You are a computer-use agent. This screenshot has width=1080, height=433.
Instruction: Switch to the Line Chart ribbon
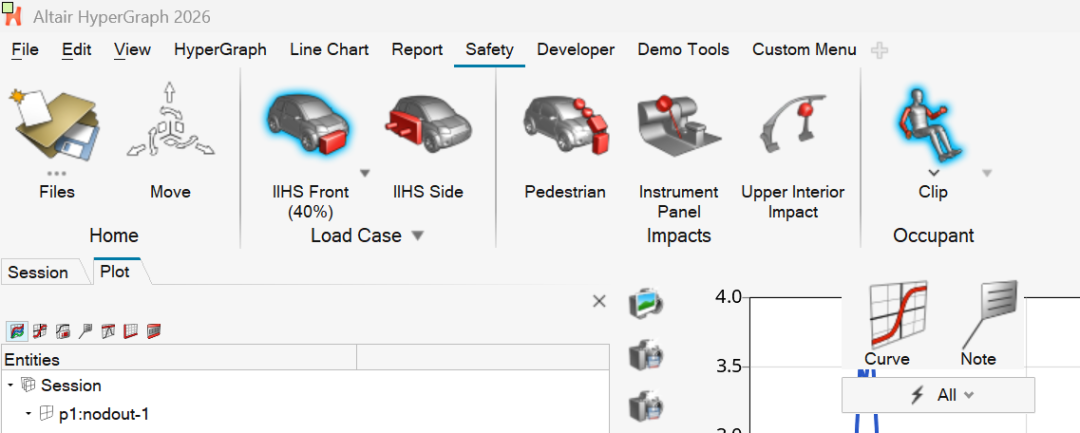(329, 50)
